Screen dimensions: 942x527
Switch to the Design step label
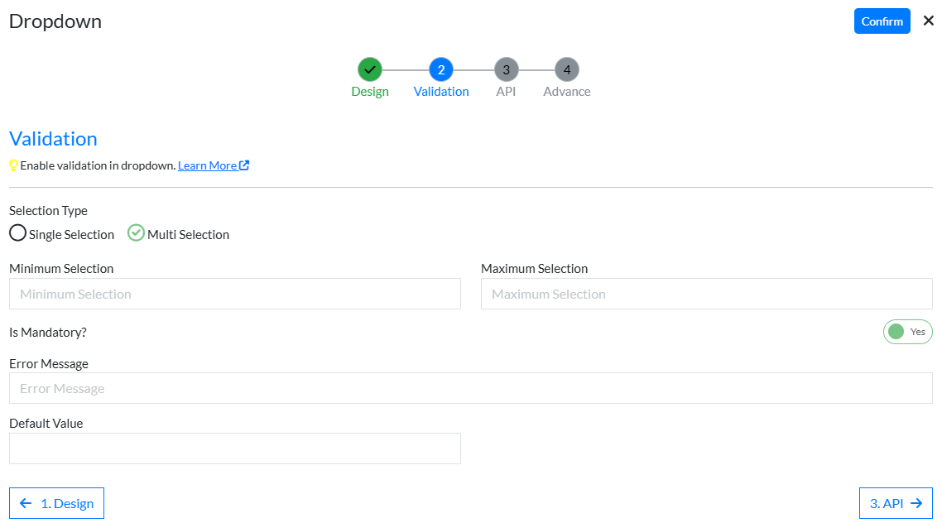click(370, 92)
